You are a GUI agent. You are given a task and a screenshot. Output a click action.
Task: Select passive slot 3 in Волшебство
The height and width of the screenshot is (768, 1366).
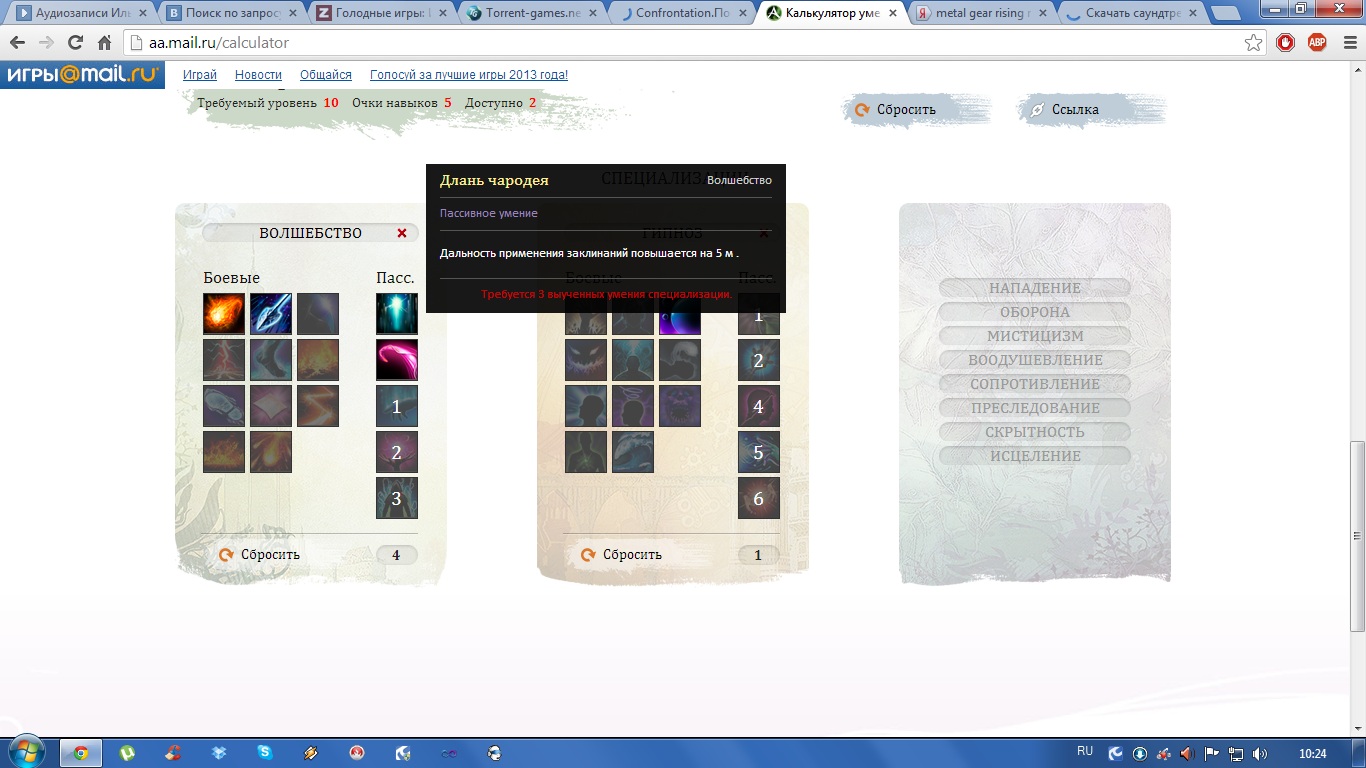click(397, 498)
